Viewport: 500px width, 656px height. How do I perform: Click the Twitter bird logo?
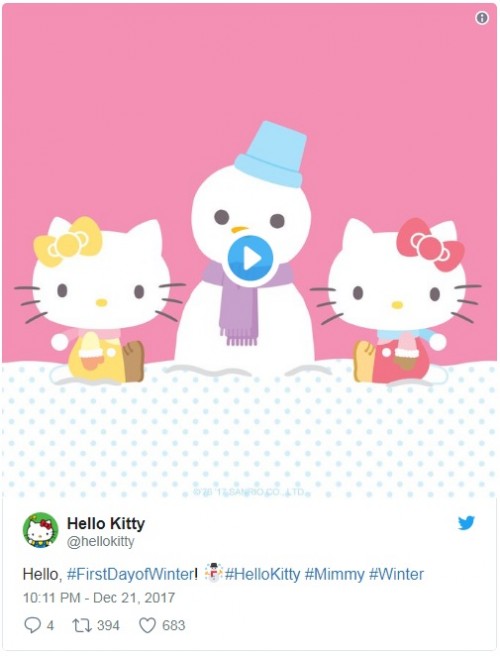tap(466, 523)
